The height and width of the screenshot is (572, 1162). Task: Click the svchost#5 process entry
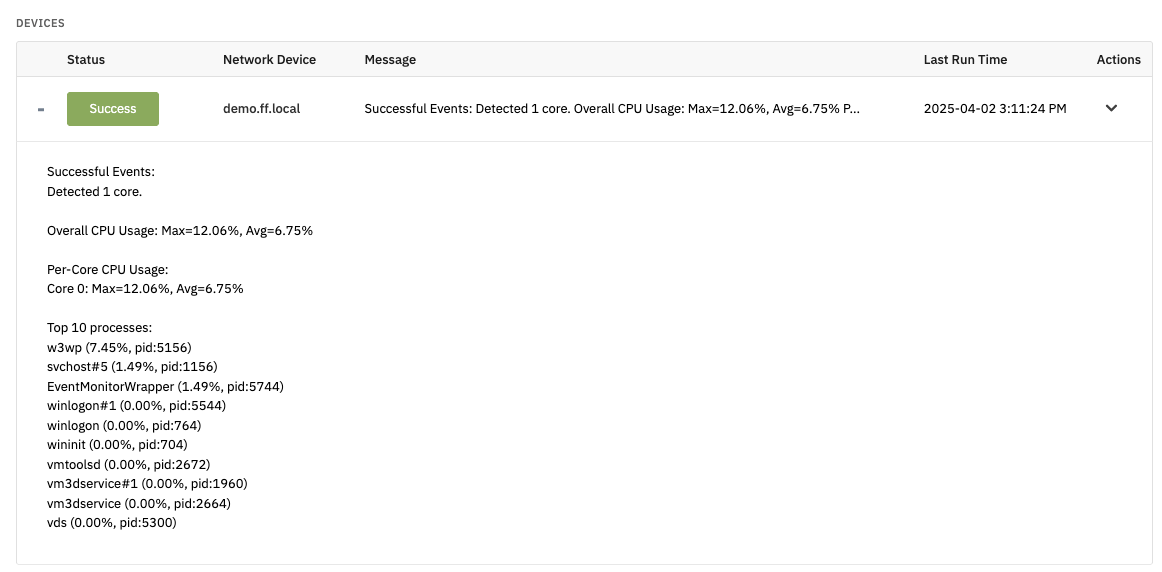(x=132, y=366)
